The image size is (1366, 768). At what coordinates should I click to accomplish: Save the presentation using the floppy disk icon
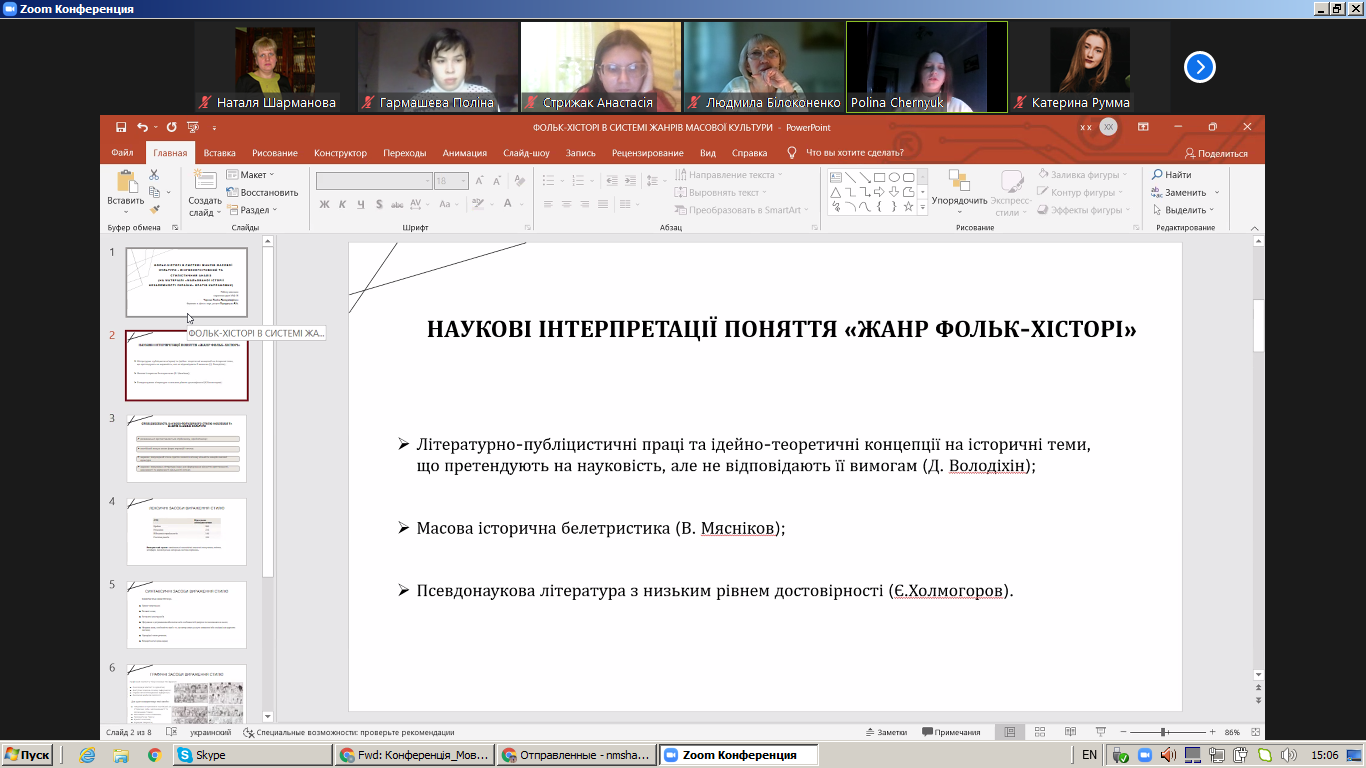pyautogui.click(x=120, y=127)
